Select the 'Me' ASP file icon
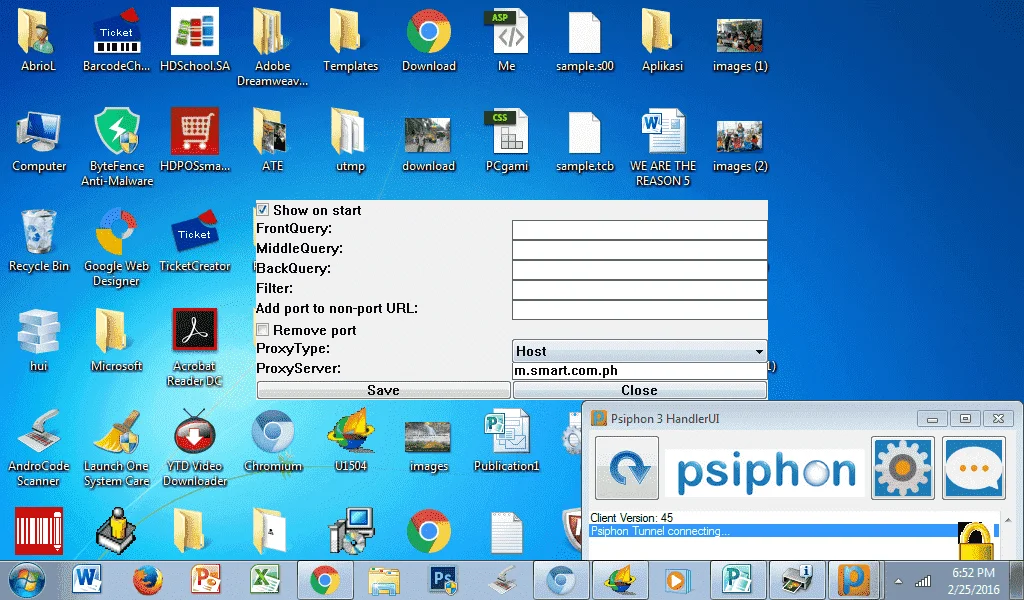Image resolution: width=1024 pixels, height=600 pixels. [507, 40]
